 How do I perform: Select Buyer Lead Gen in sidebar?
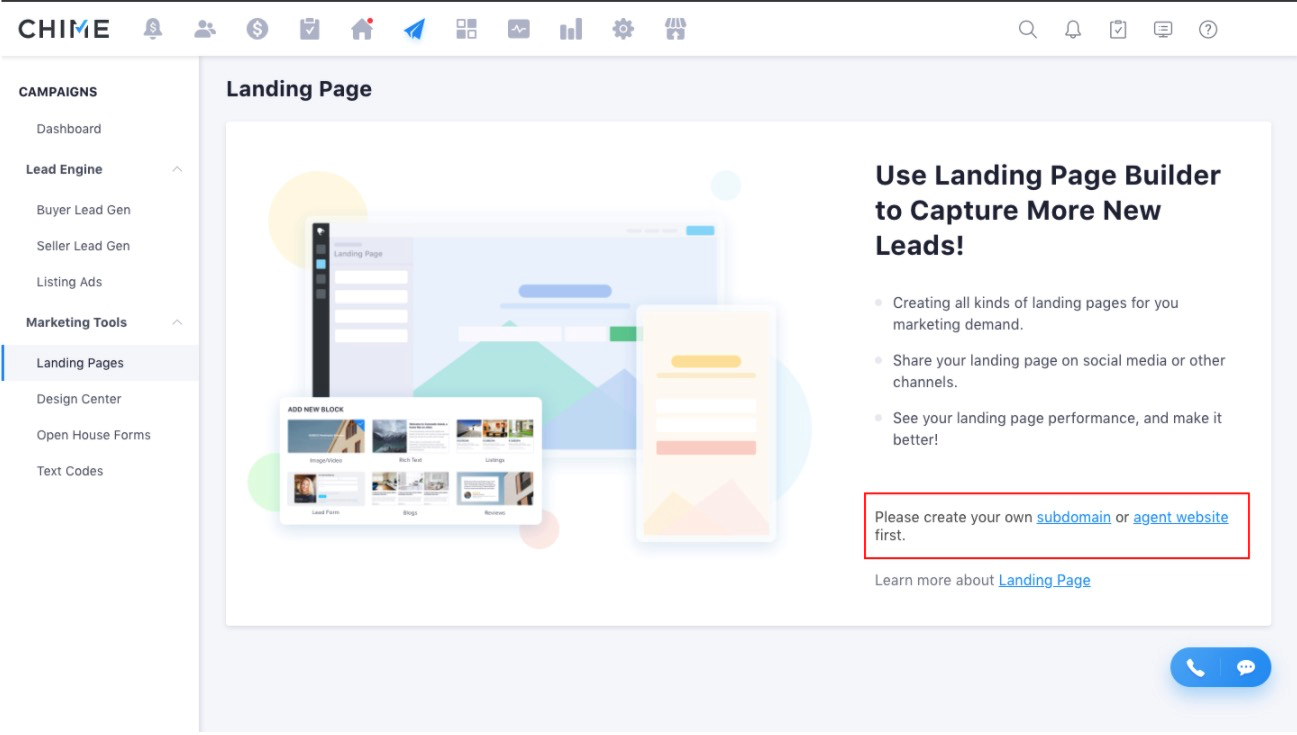pos(84,210)
